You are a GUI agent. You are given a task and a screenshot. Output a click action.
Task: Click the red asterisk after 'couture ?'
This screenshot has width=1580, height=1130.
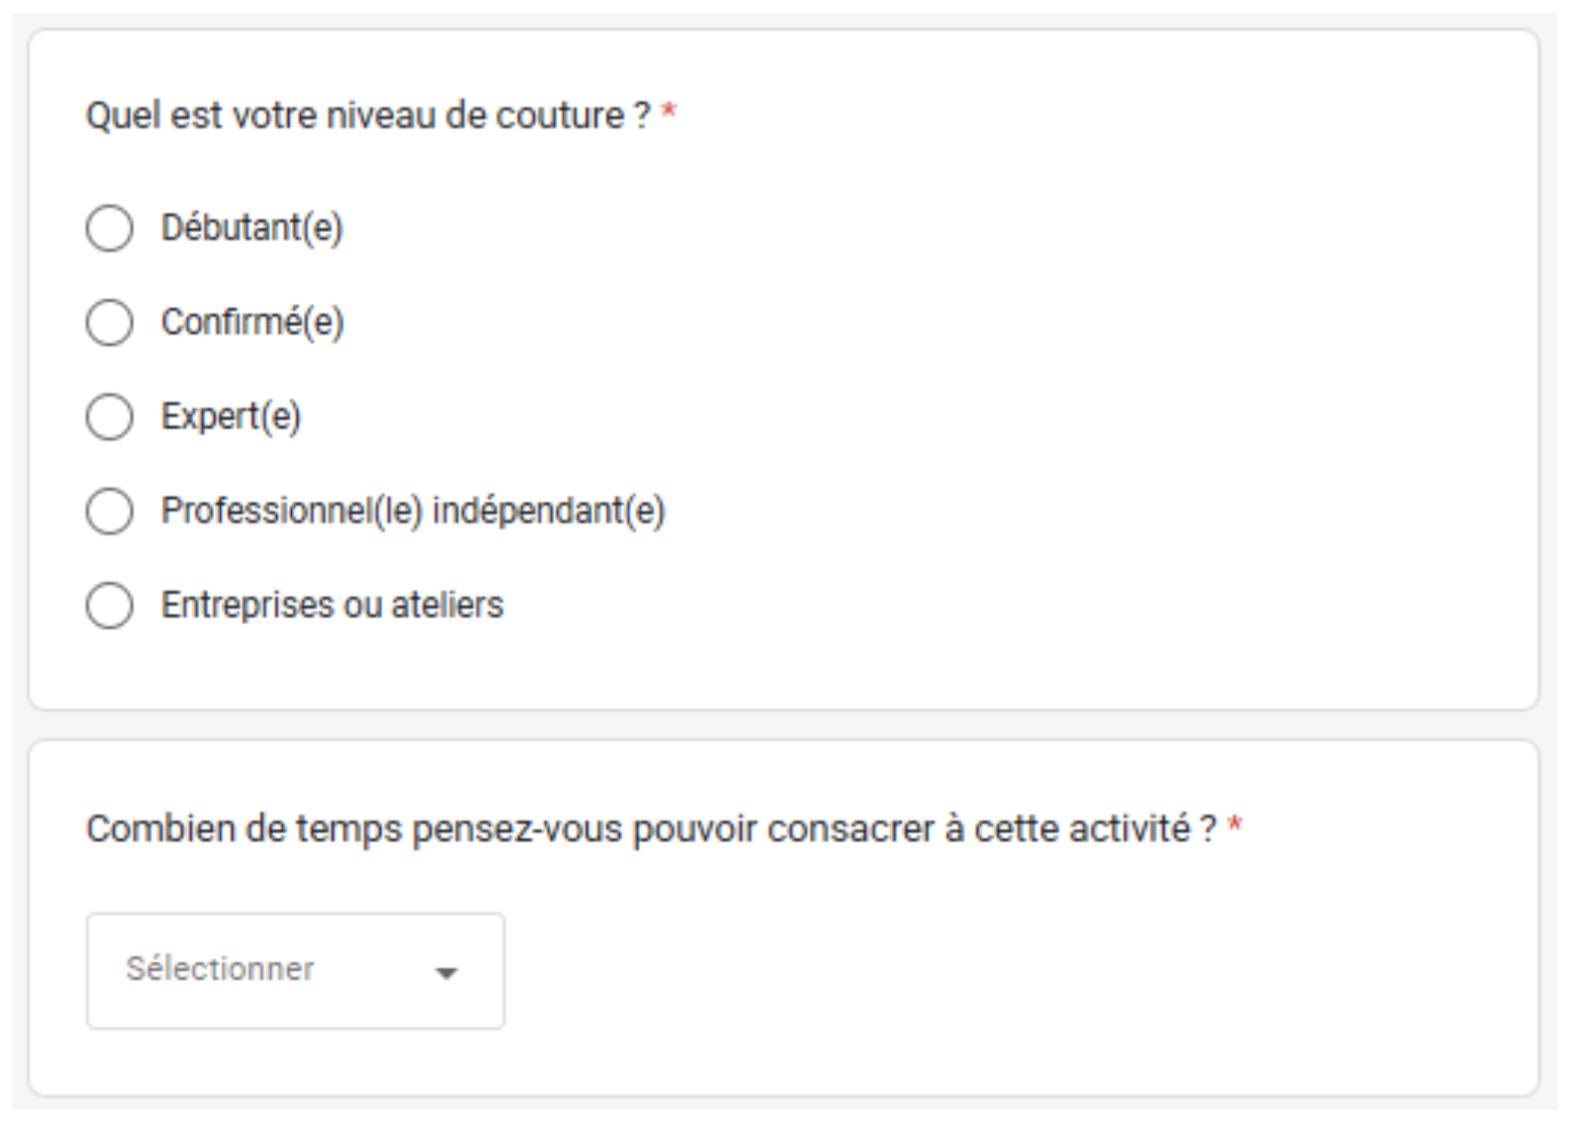[x=669, y=114]
